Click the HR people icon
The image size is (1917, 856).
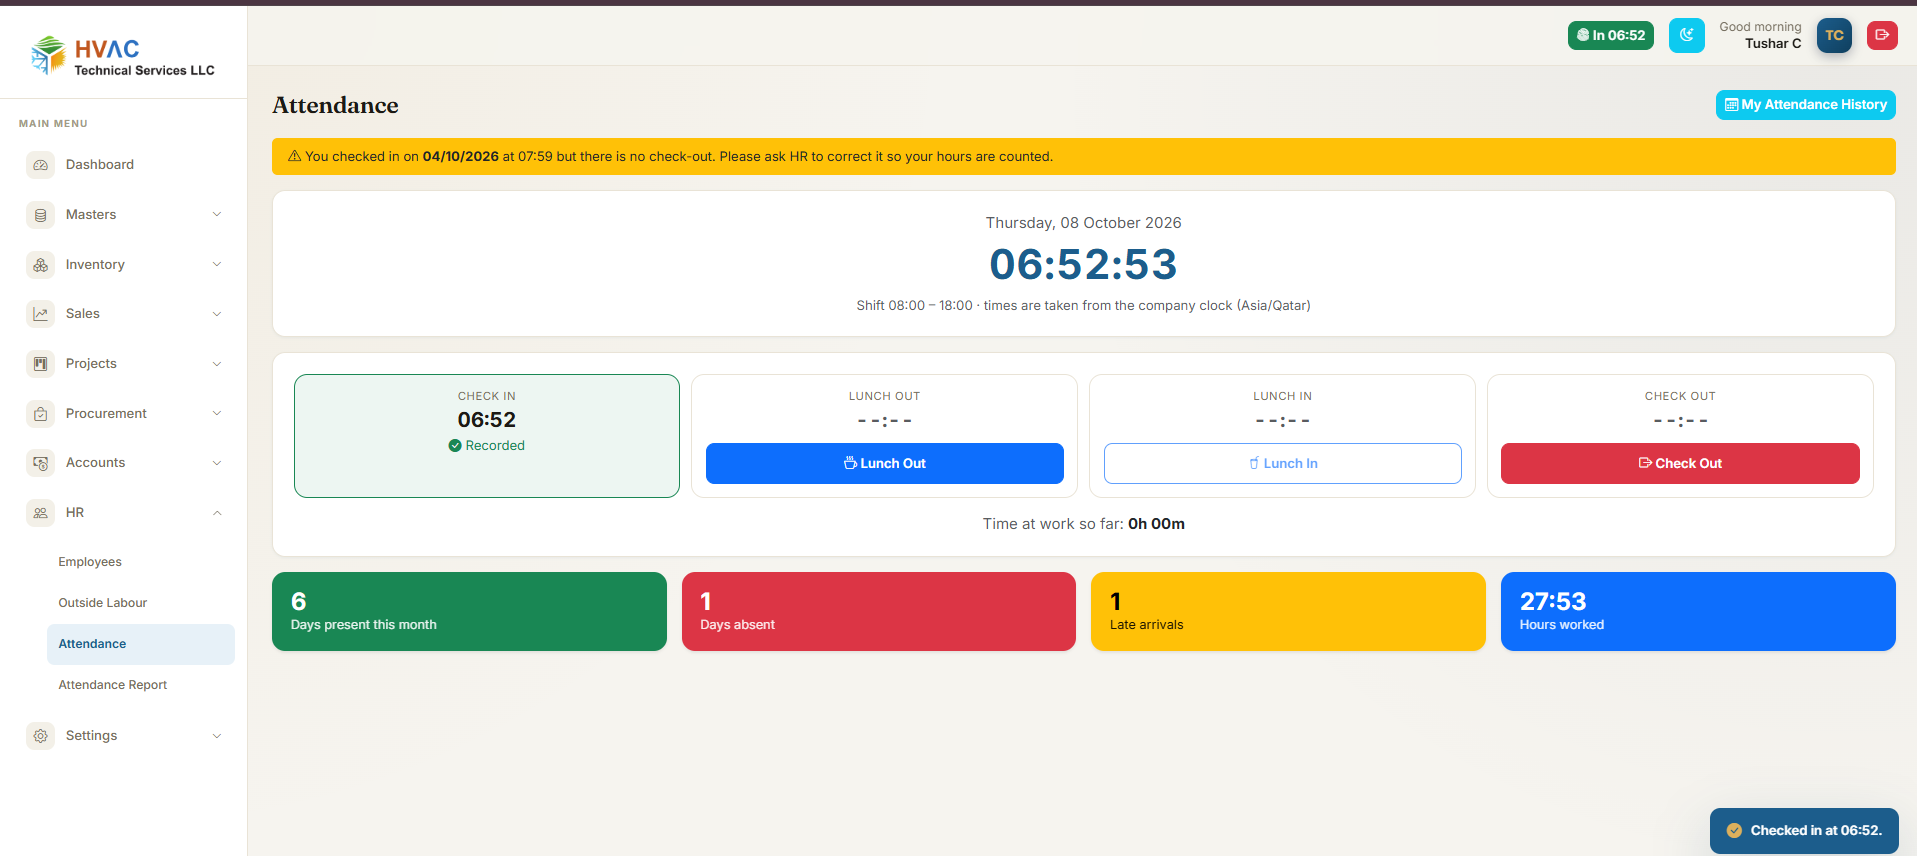[x=40, y=513]
